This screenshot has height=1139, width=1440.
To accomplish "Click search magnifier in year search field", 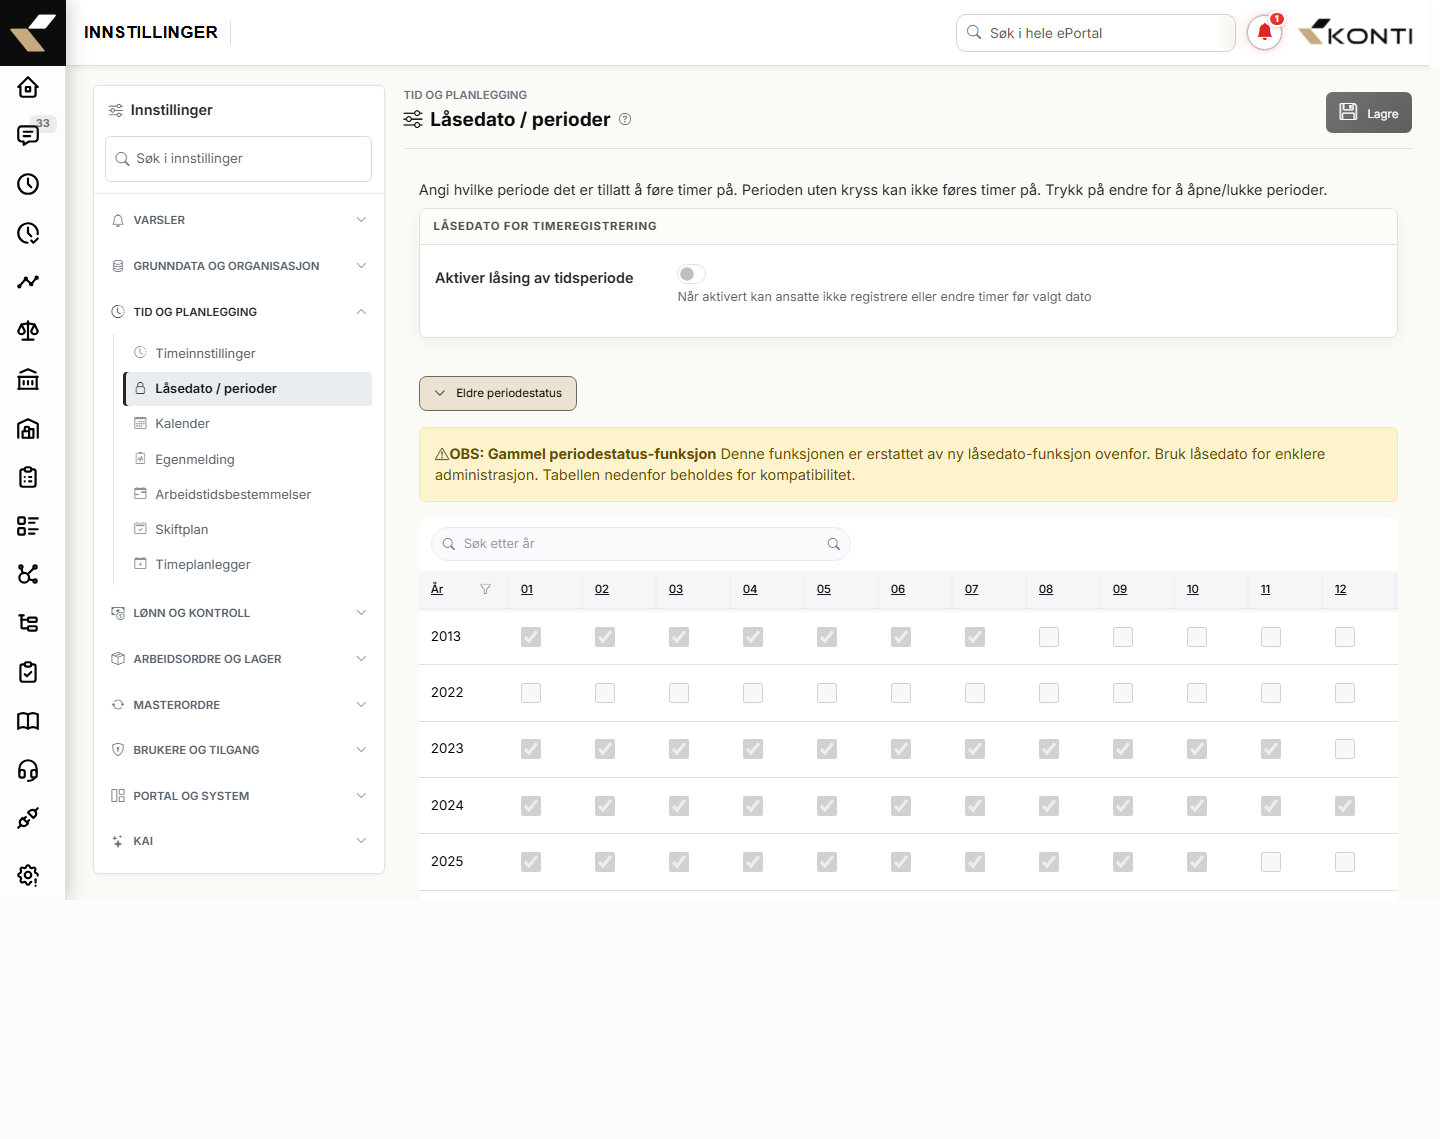I will [833, 544].
